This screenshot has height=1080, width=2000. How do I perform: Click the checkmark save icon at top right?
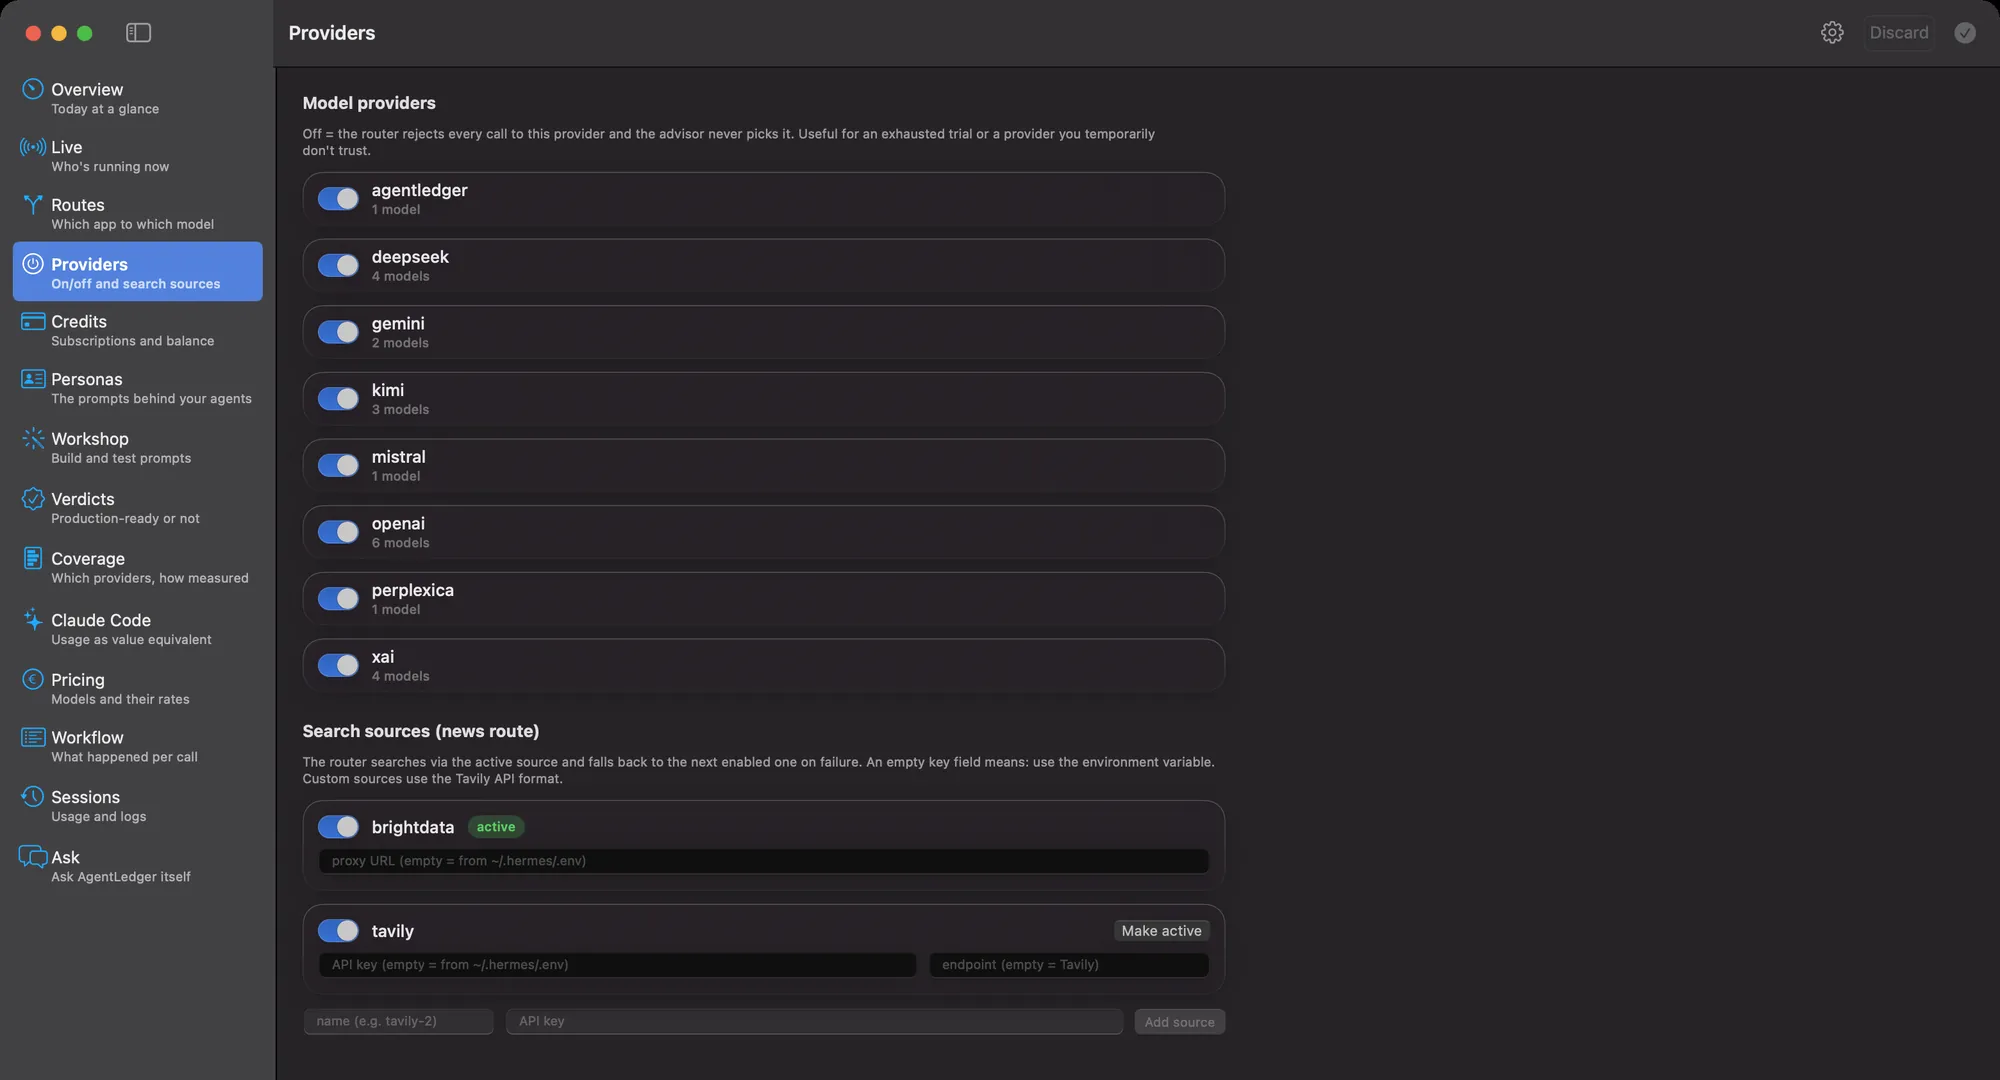[1965, 33]
